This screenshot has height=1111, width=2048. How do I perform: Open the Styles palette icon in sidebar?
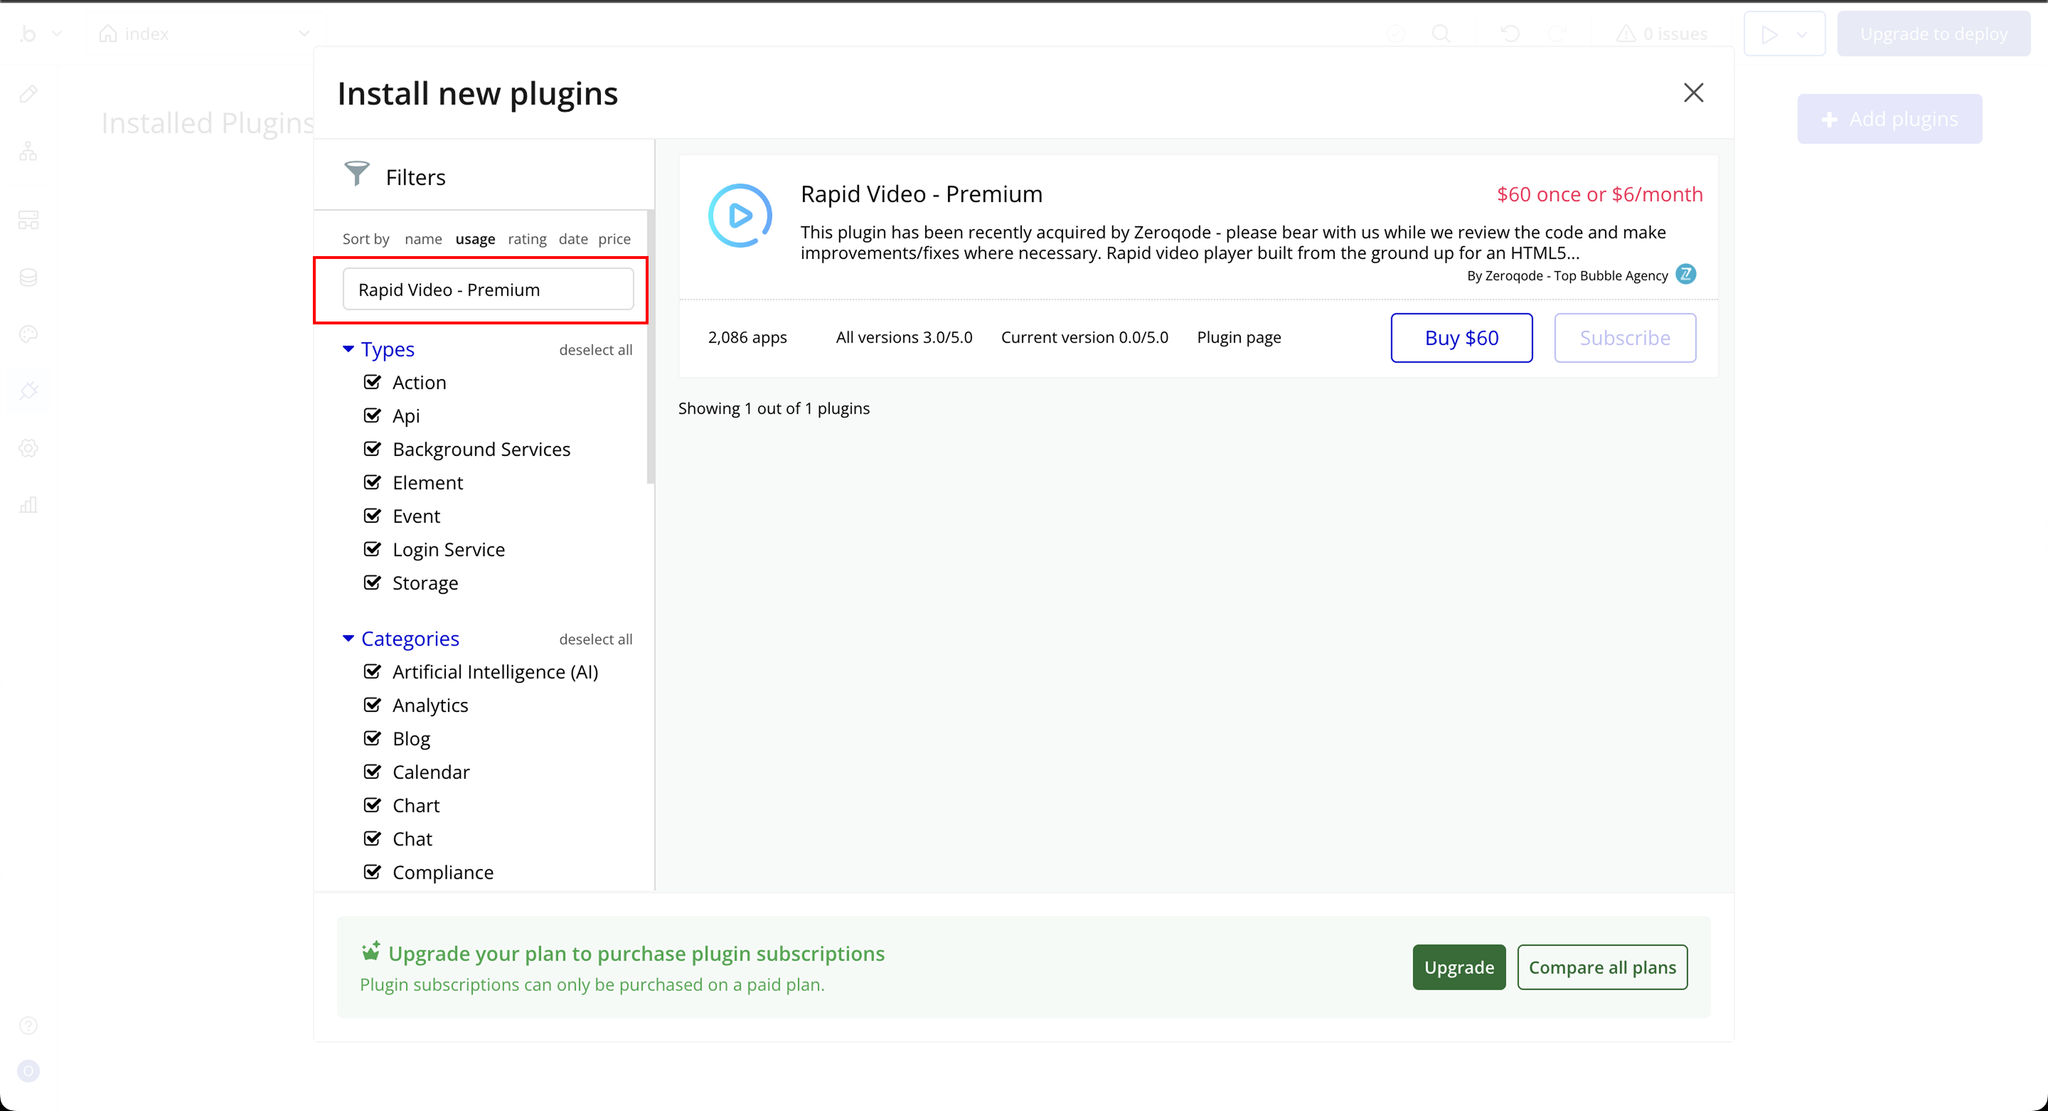(28, 334)
